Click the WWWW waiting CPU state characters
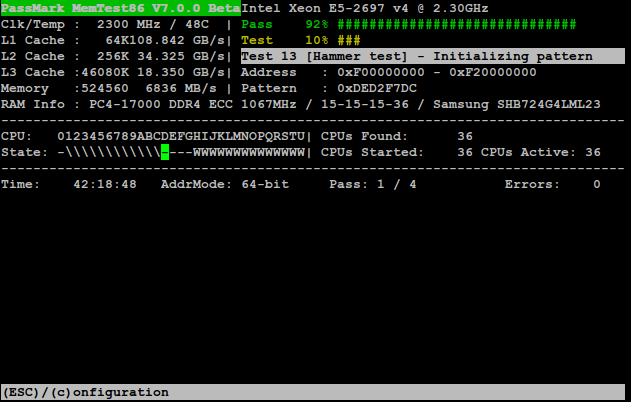Viewport: 631px width, 402px height. 249,153
